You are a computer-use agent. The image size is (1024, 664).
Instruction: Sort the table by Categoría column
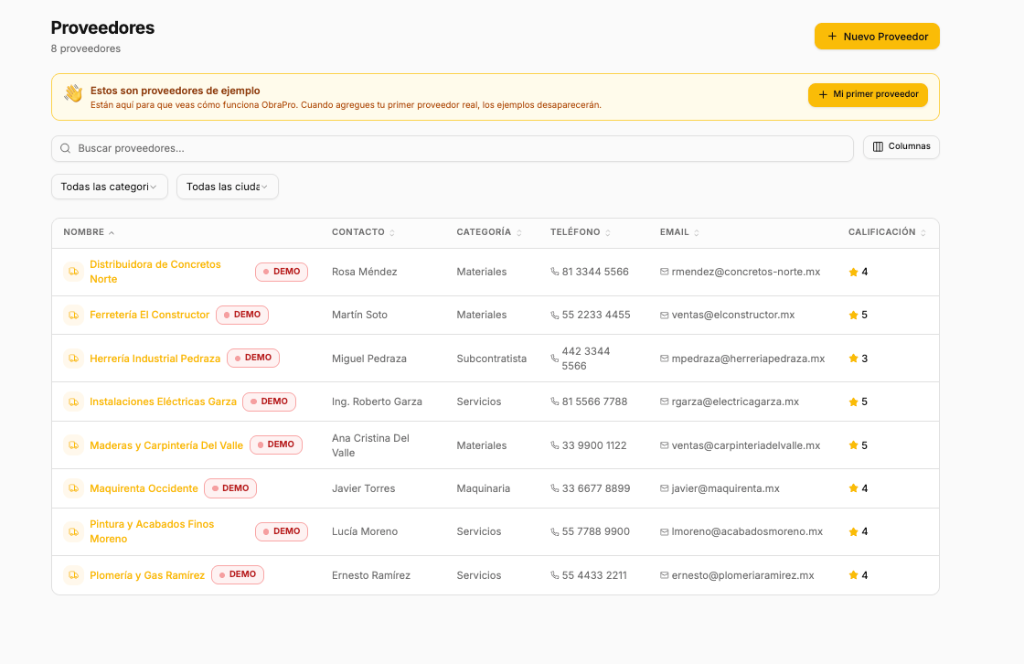tap(489, 232)
